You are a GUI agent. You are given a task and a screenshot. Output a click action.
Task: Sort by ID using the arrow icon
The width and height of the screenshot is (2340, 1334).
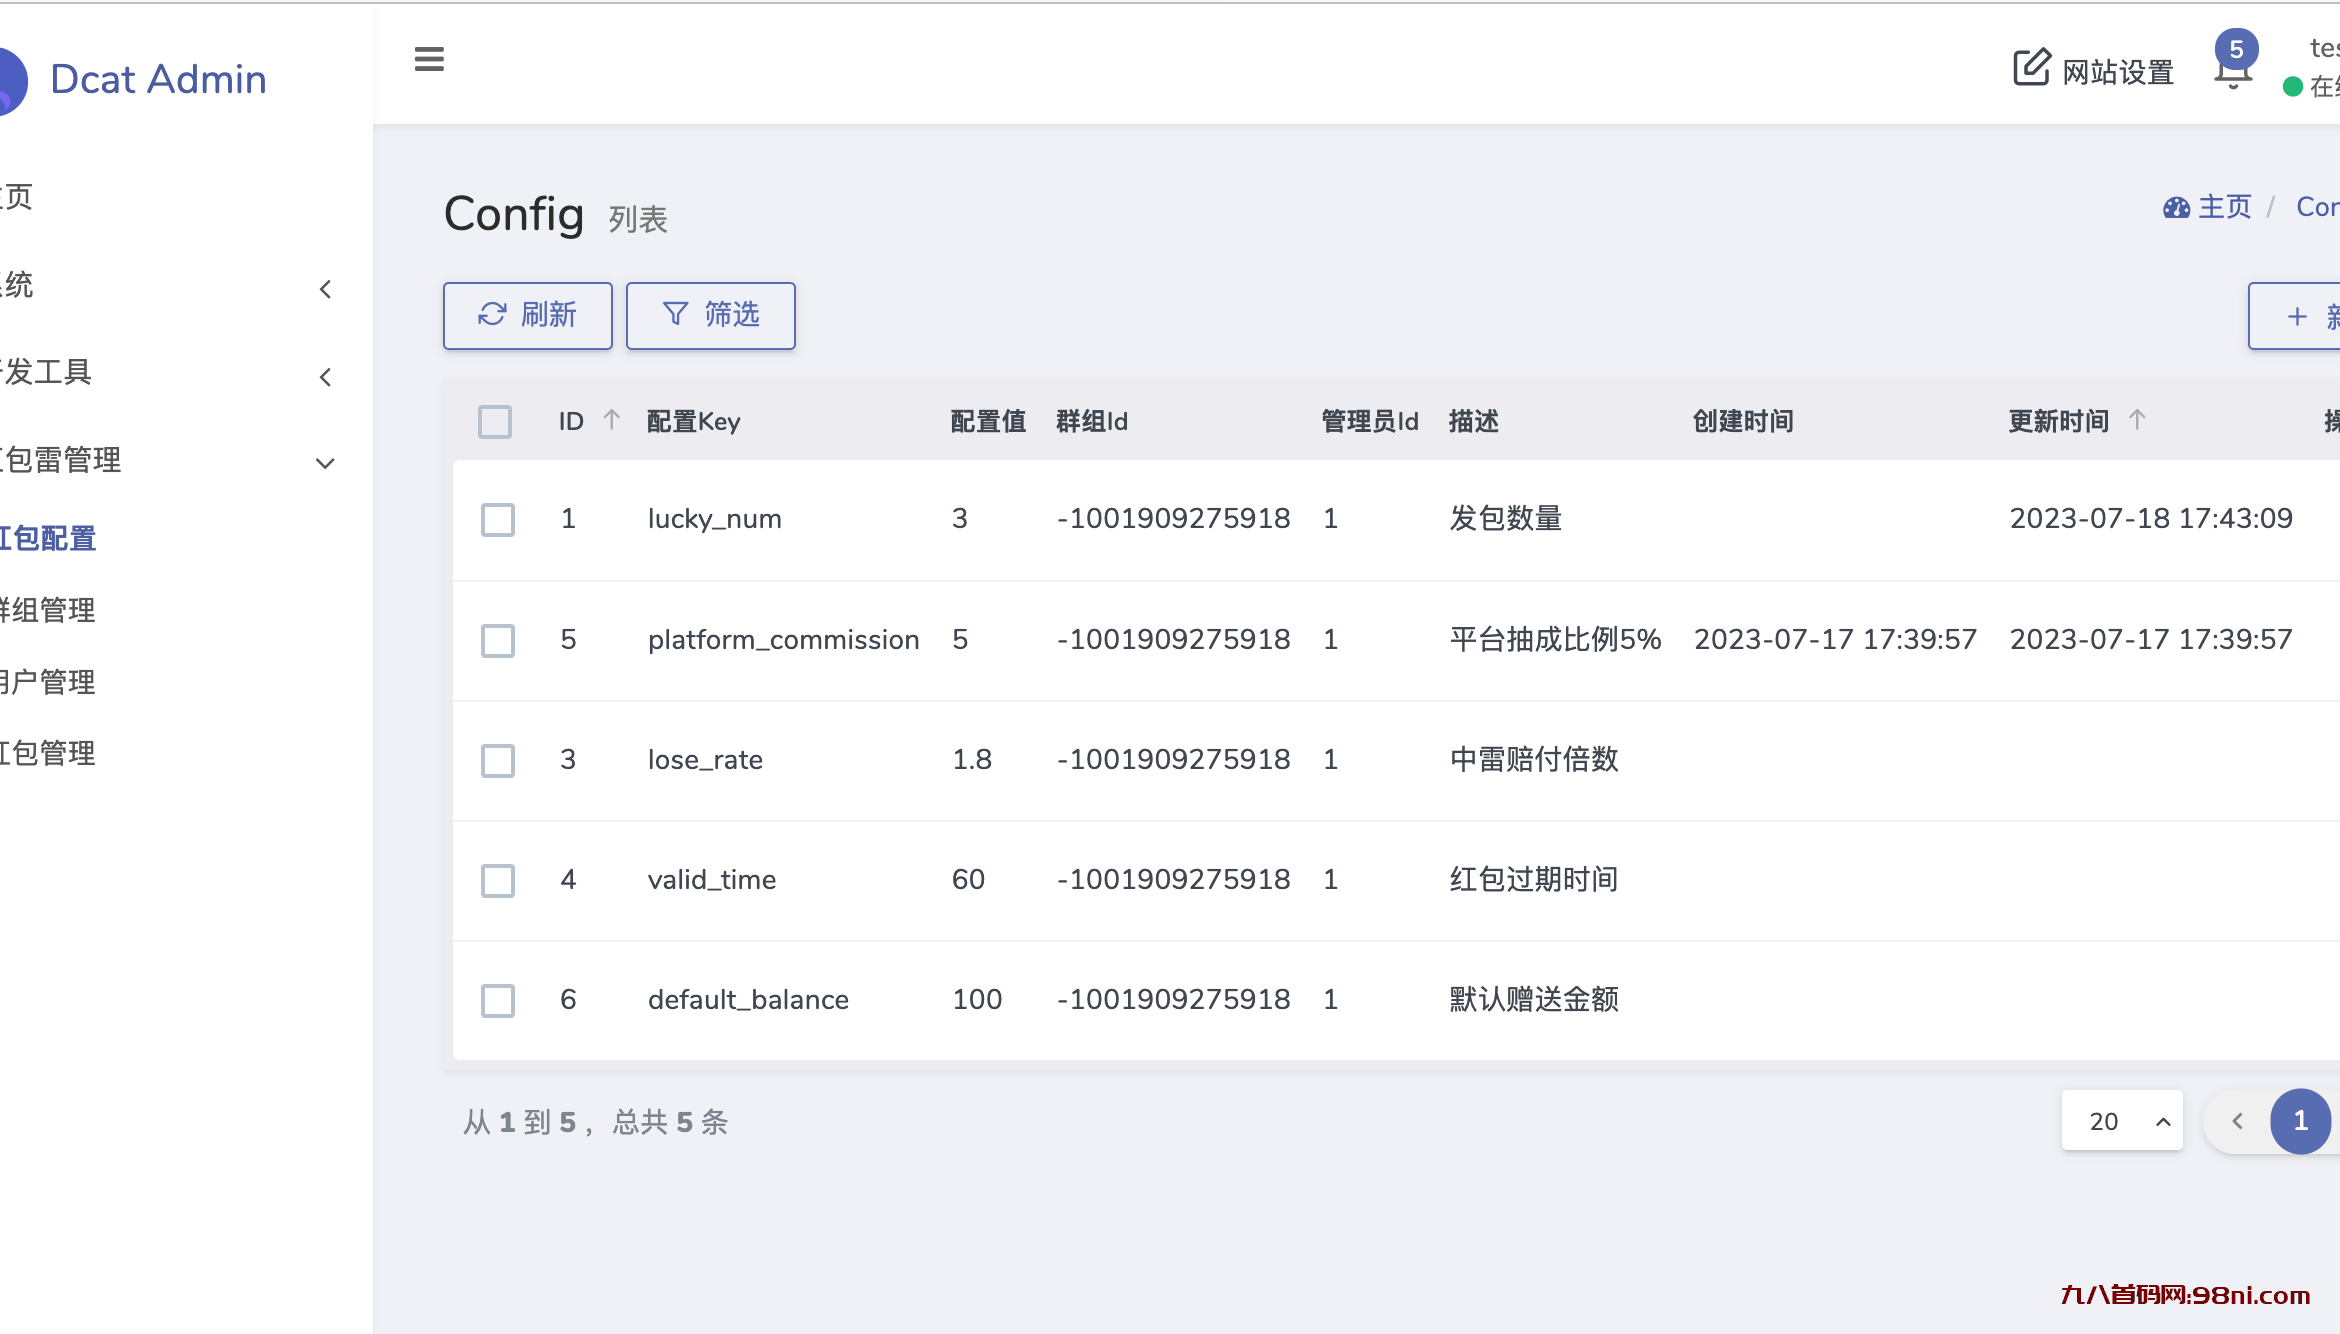click(x=611, y=420)
